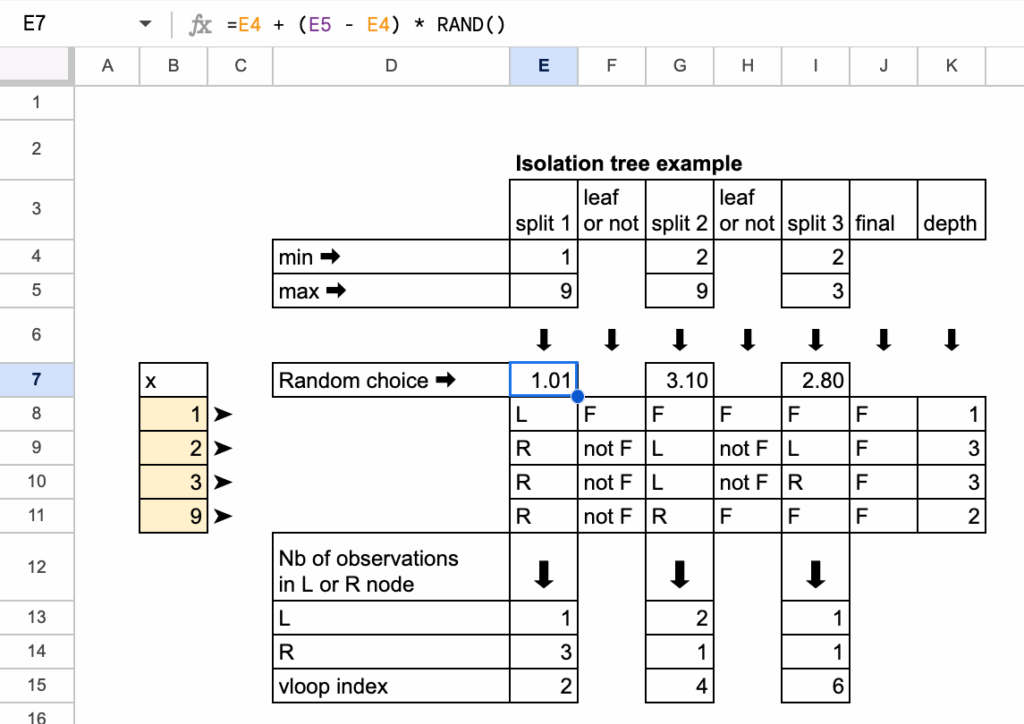Click the arrowhead next to x value 9

pos(226,516)
